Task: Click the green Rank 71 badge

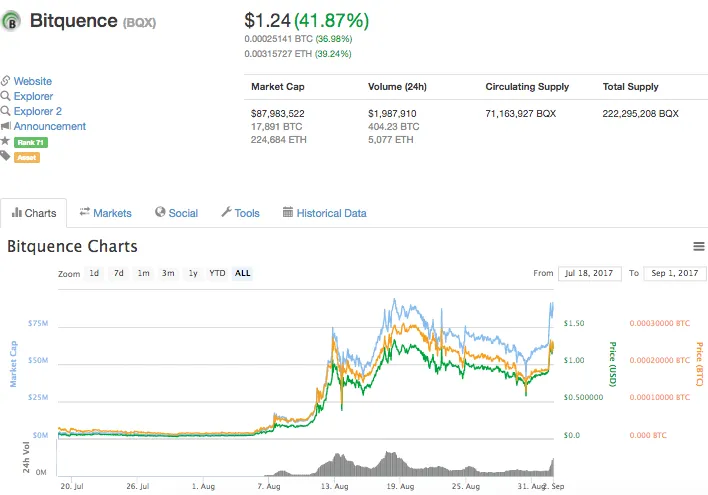Action: 31,142
